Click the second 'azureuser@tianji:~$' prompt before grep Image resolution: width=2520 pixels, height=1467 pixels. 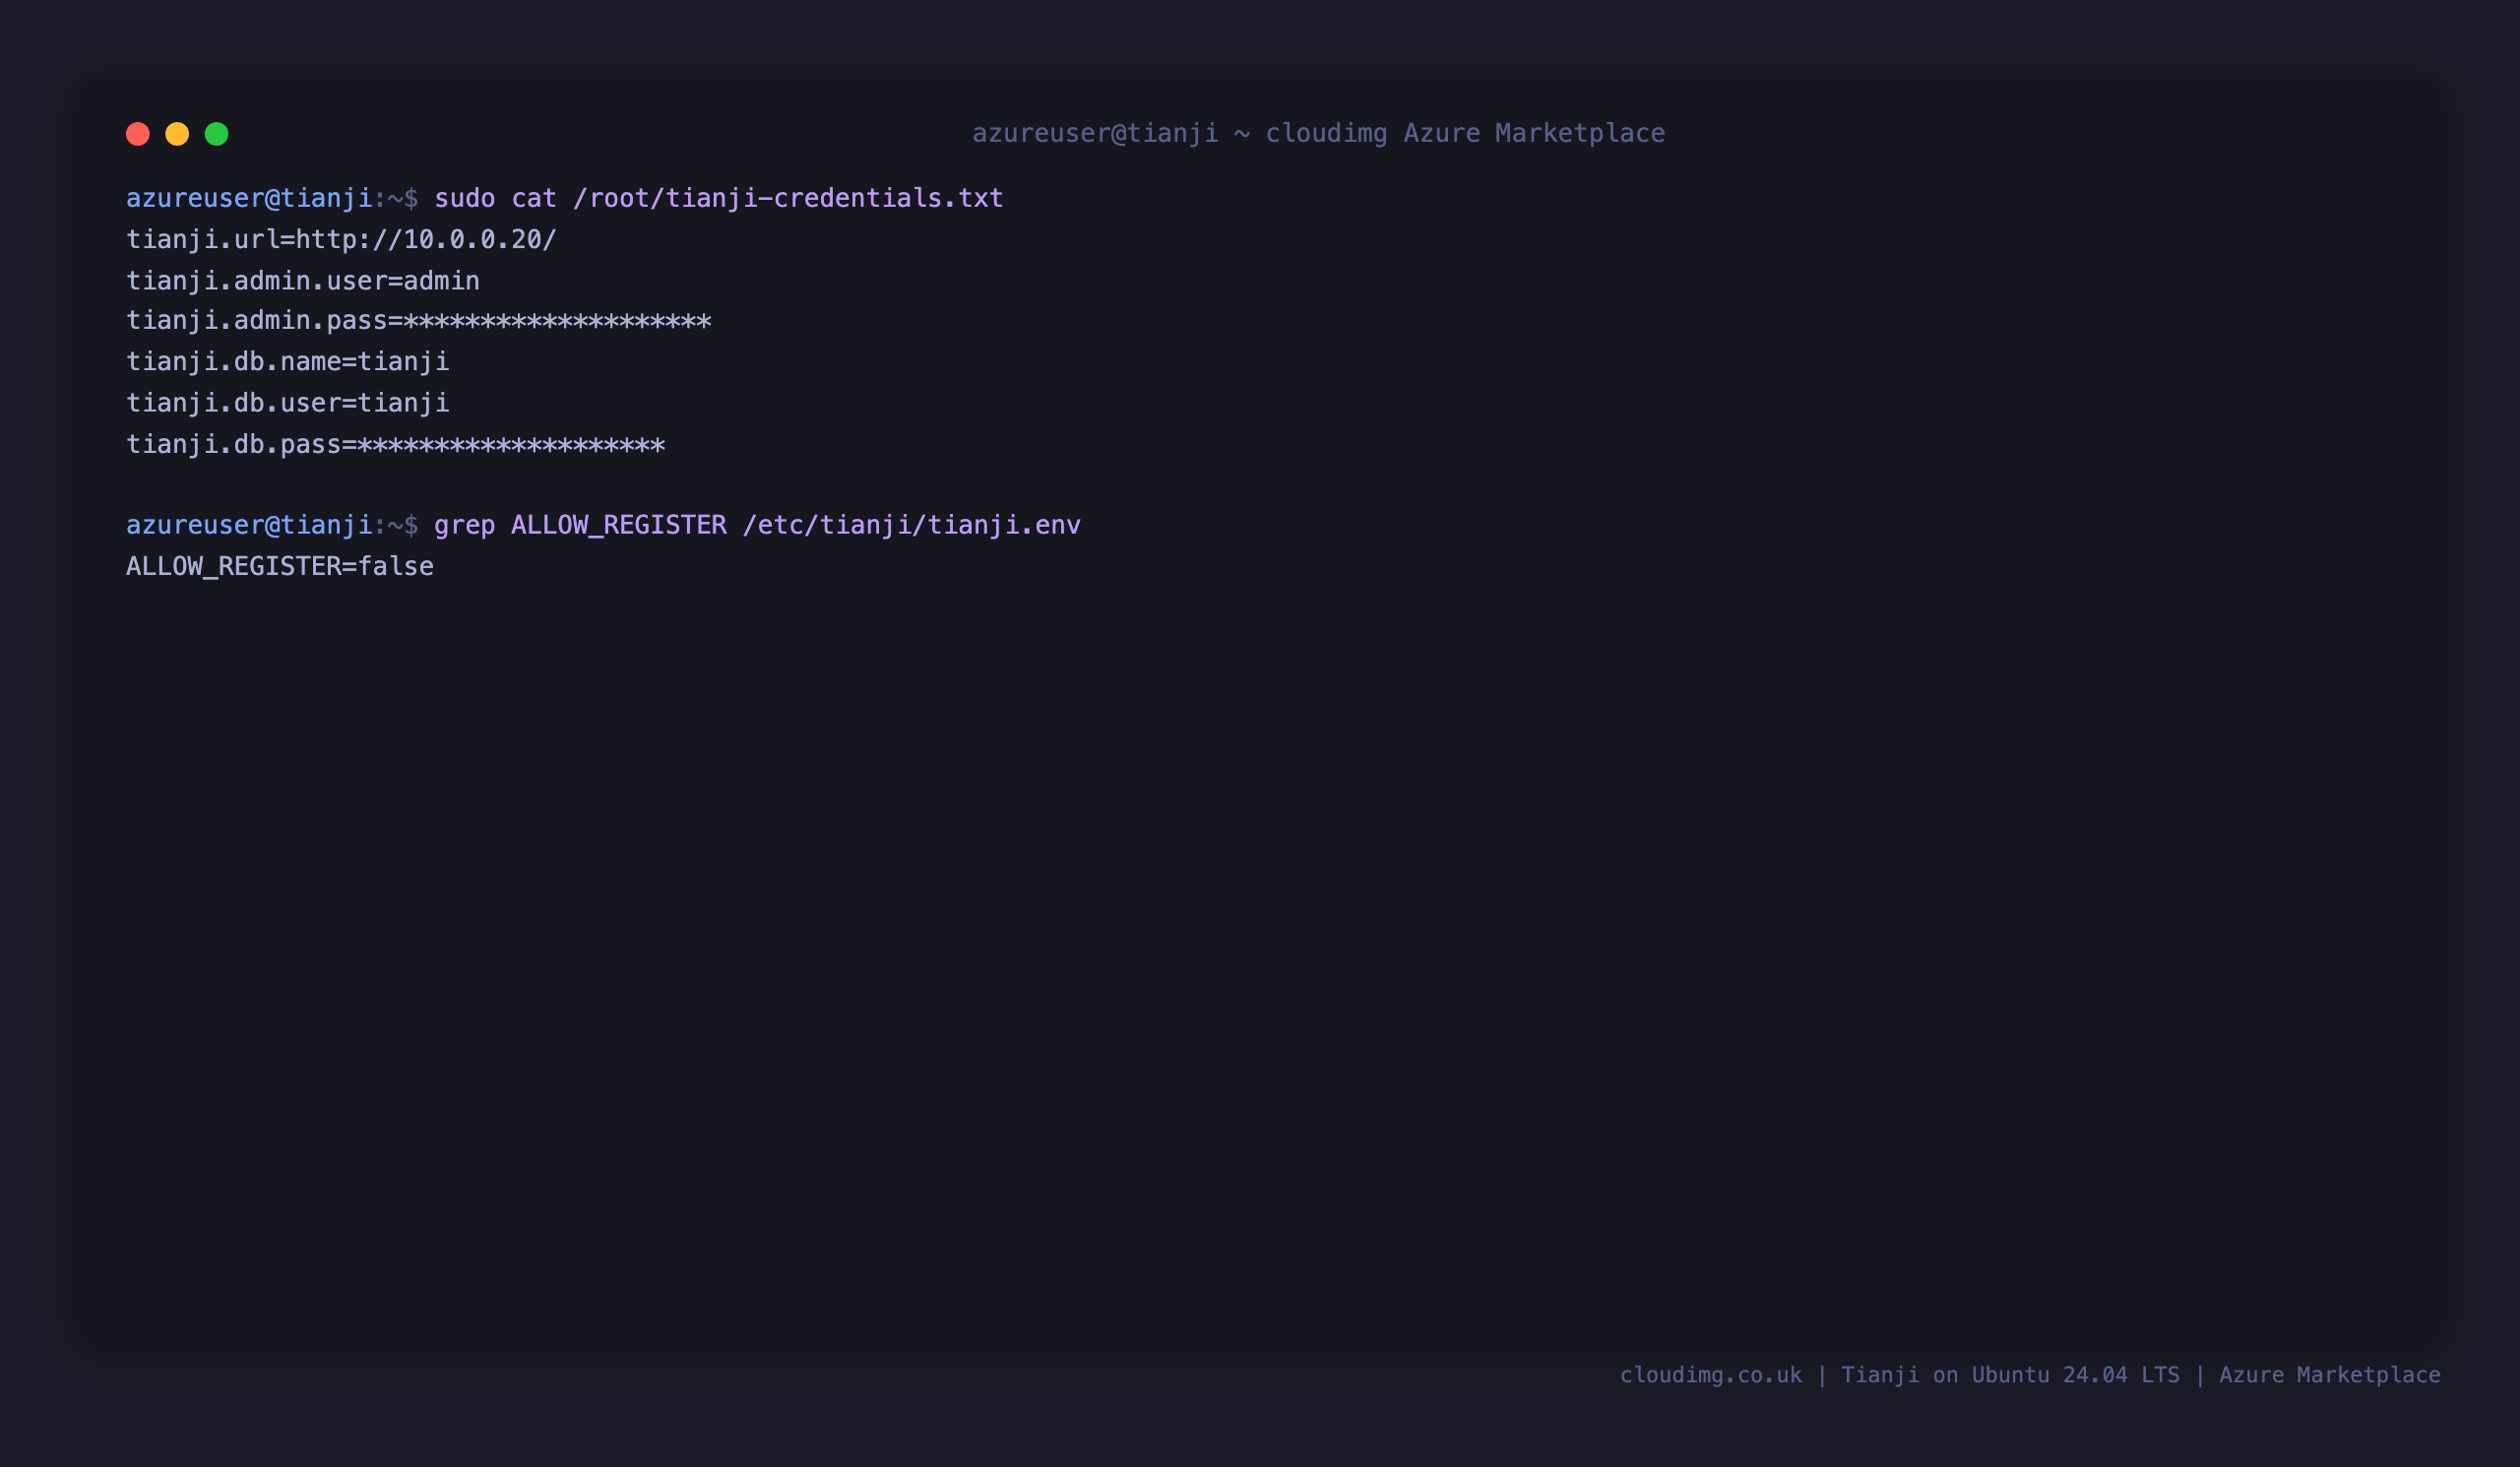click(x=272, y=526)
